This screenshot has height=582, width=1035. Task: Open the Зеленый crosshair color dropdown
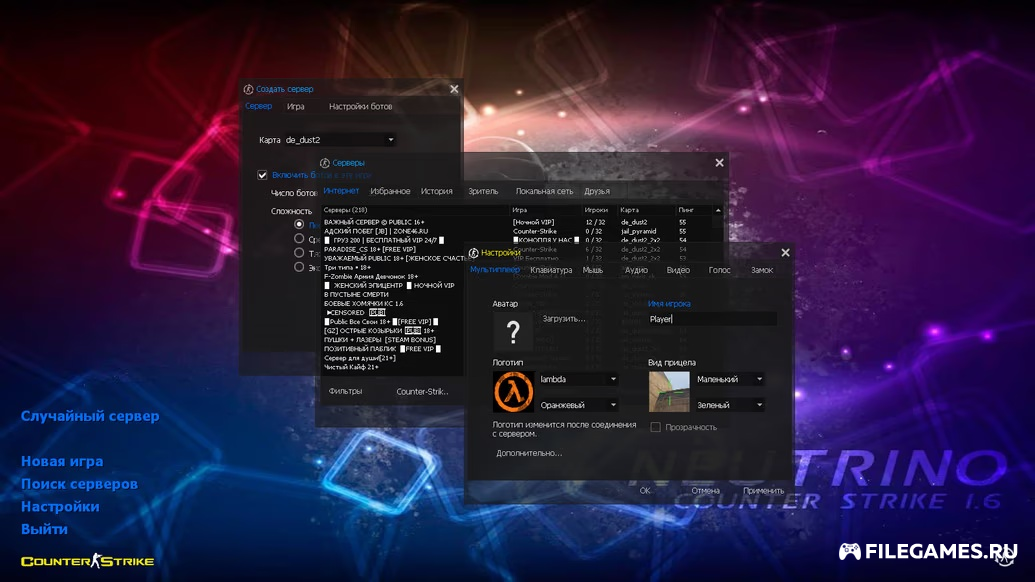pos(729,404)
